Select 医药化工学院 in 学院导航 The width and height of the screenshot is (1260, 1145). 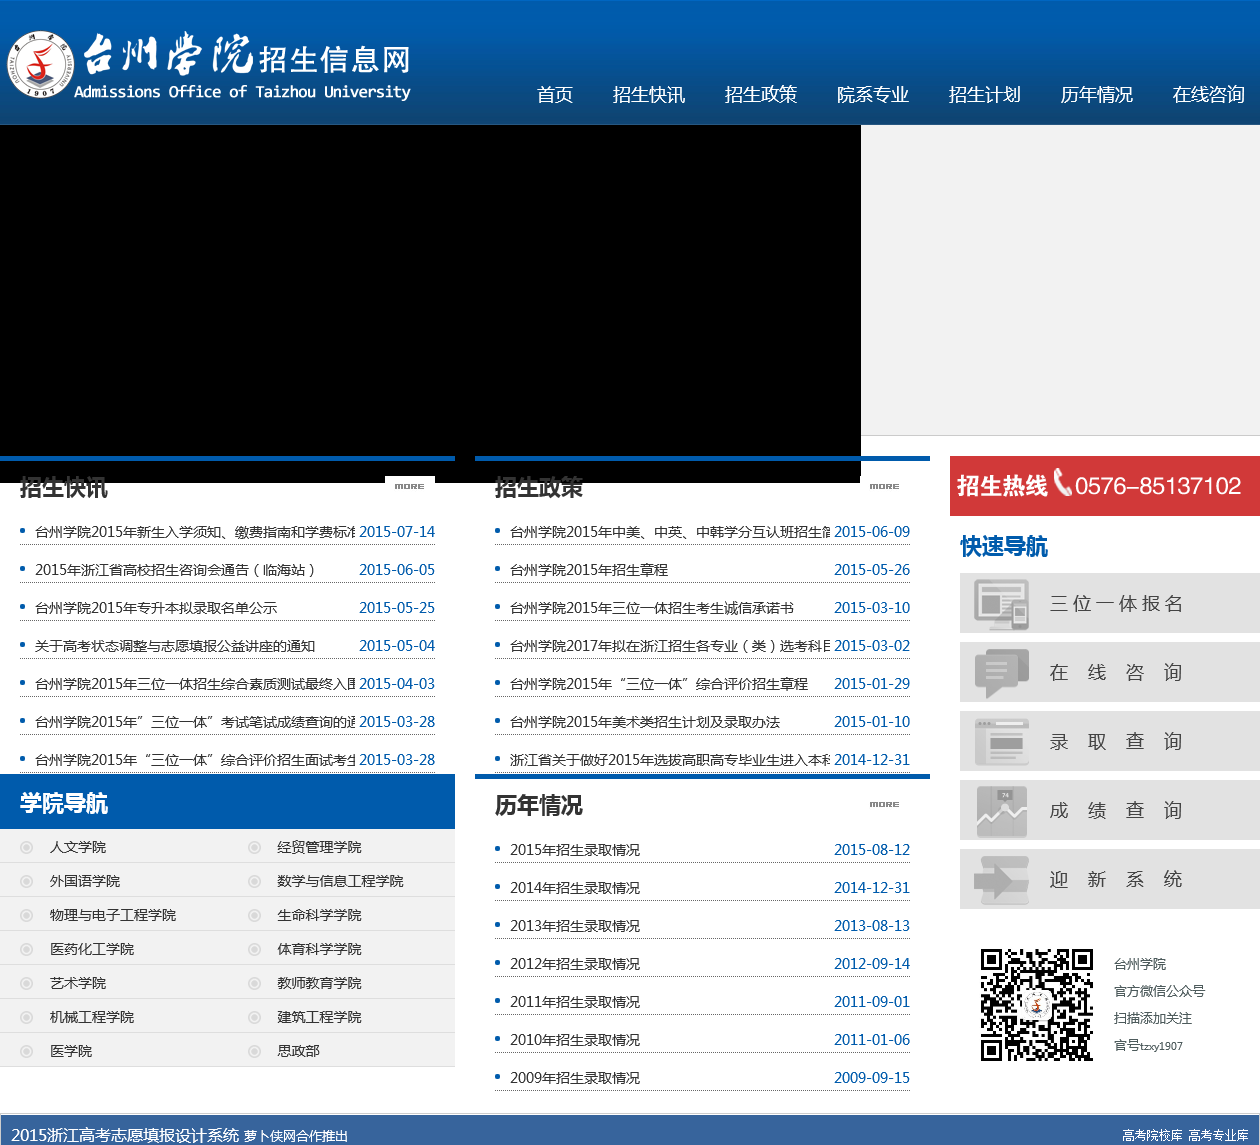92,949
